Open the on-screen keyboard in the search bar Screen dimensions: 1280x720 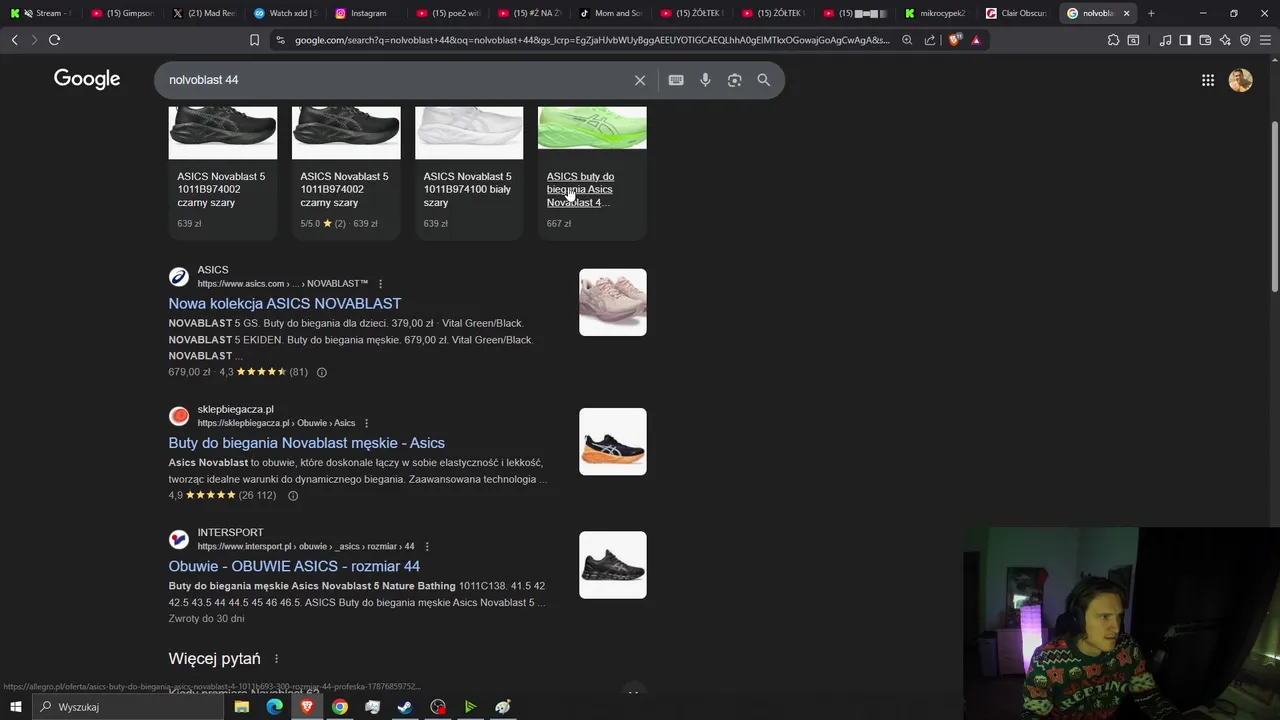coord(676,80)
